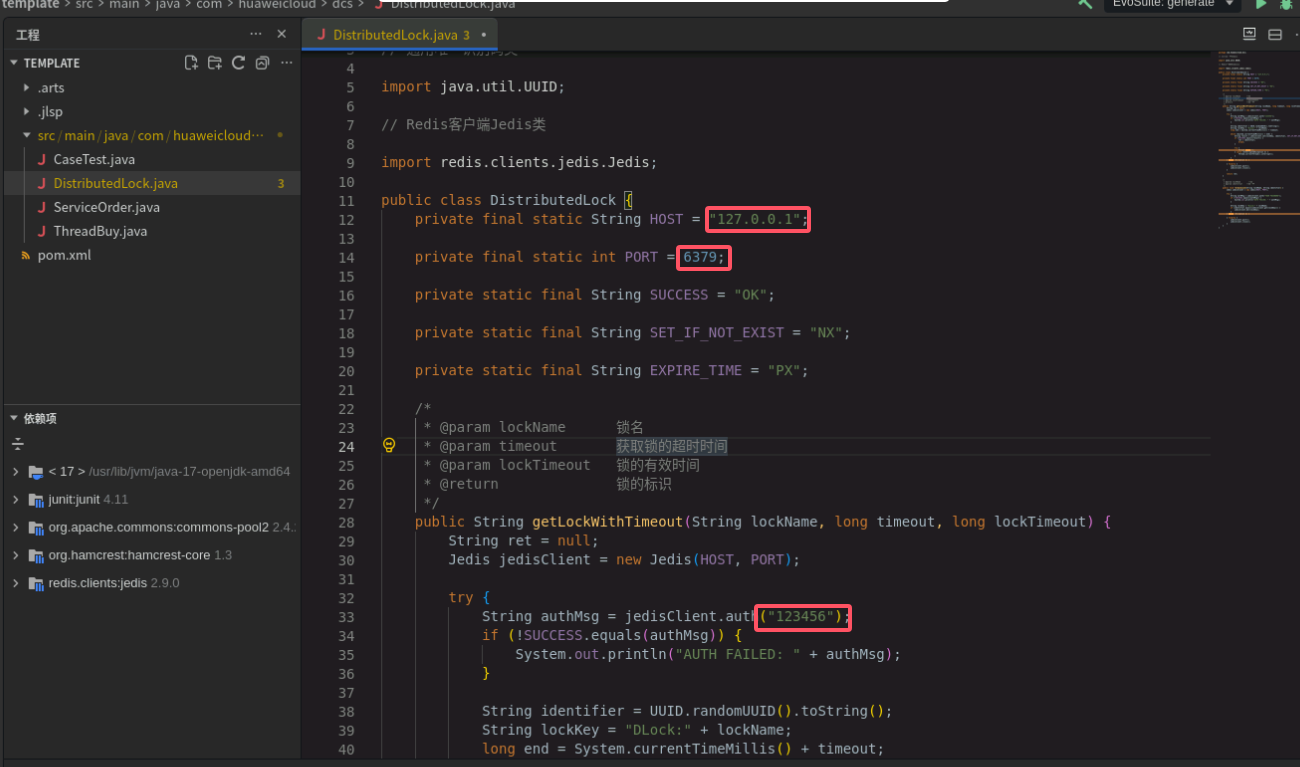
Task: Click the library icon beside org.hamcrest:hamcrest-core
Action: (36, 555)
